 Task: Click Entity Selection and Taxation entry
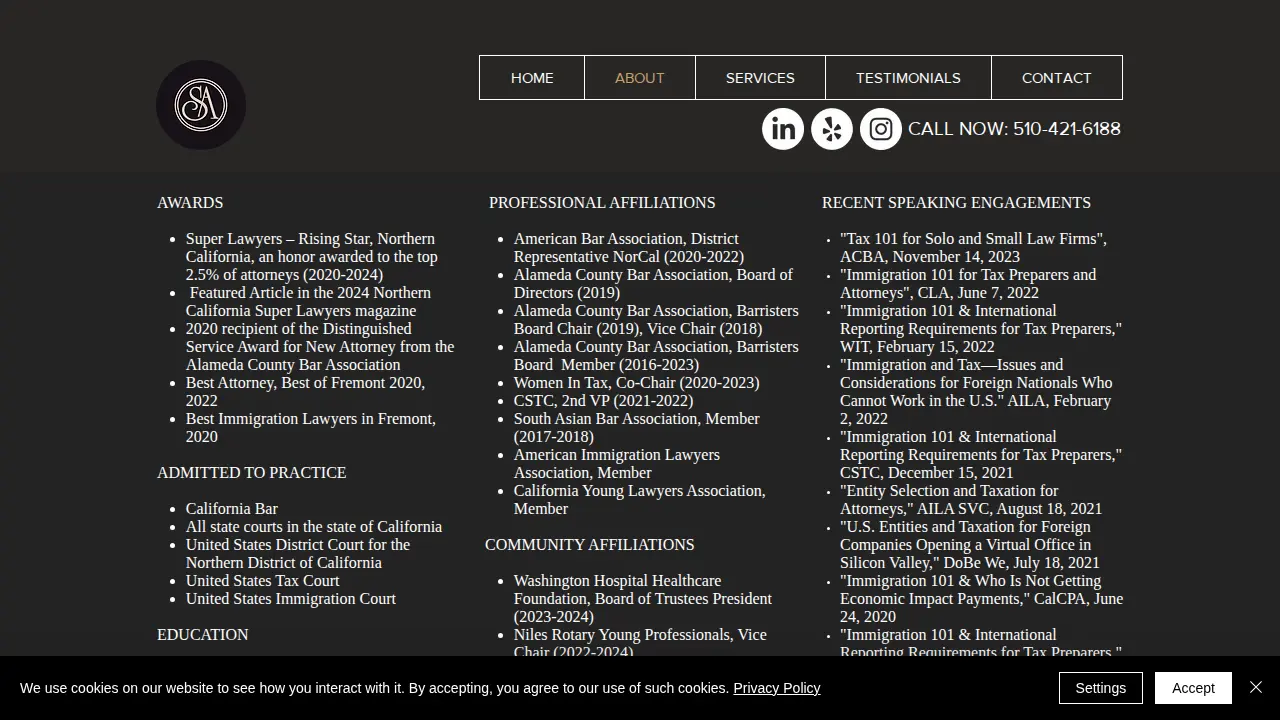pyautogui.click(x=971, y=500)
